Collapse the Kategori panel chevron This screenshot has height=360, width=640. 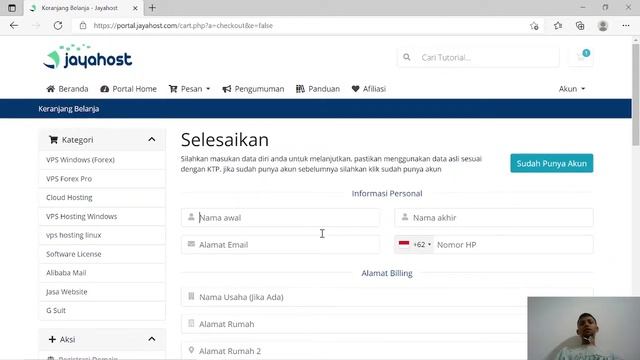152,140
